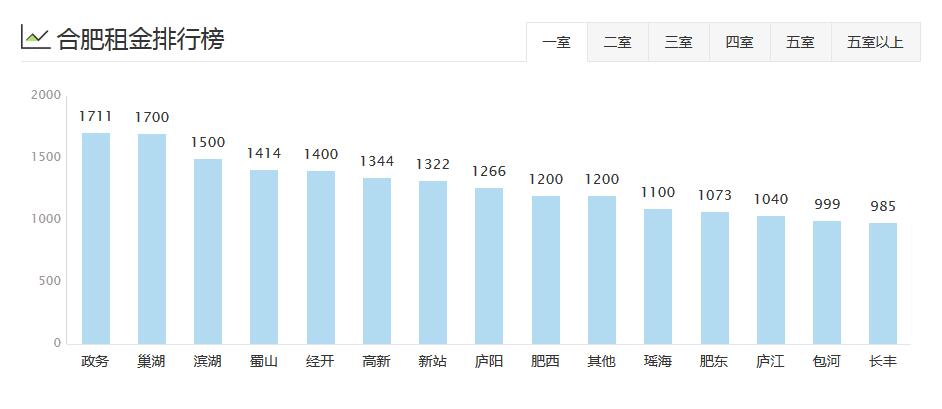Image resolution: width=942 pixels, height=409 pixels.
Task: Click the axis label 庐江
Action: click(771, 362)
